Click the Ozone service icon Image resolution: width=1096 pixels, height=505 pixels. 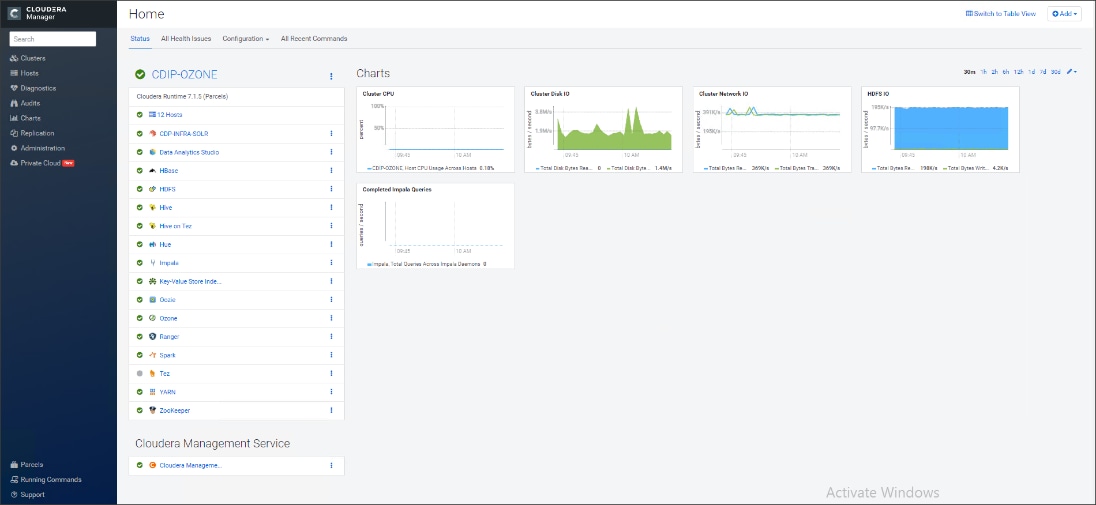coord(152,318)
